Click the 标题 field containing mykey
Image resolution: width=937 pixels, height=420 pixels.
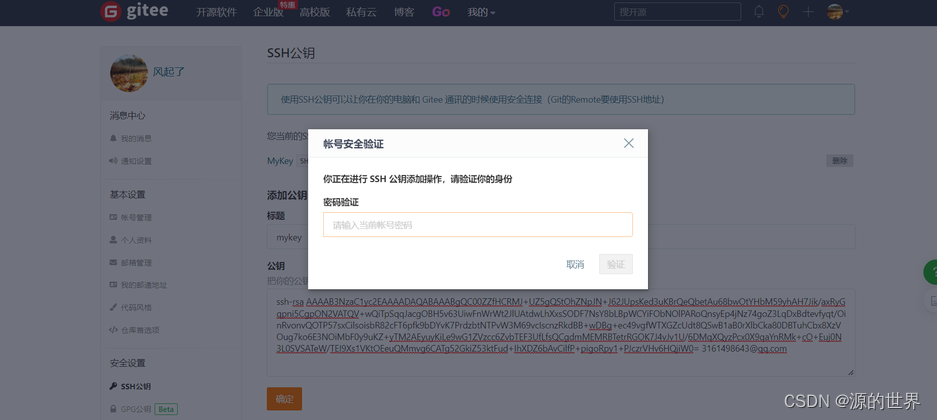point(561,237)
